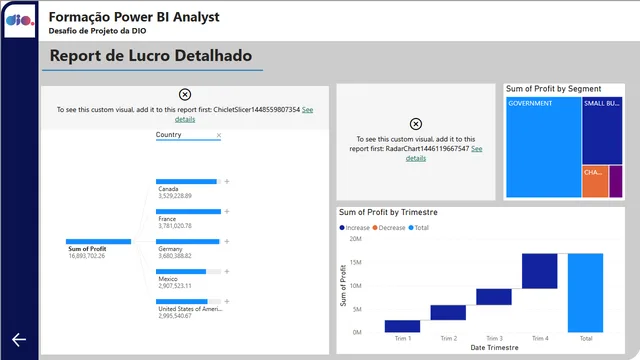
Task: Click the ChicletSlicer error X icon
Action: tap(185, 95)
